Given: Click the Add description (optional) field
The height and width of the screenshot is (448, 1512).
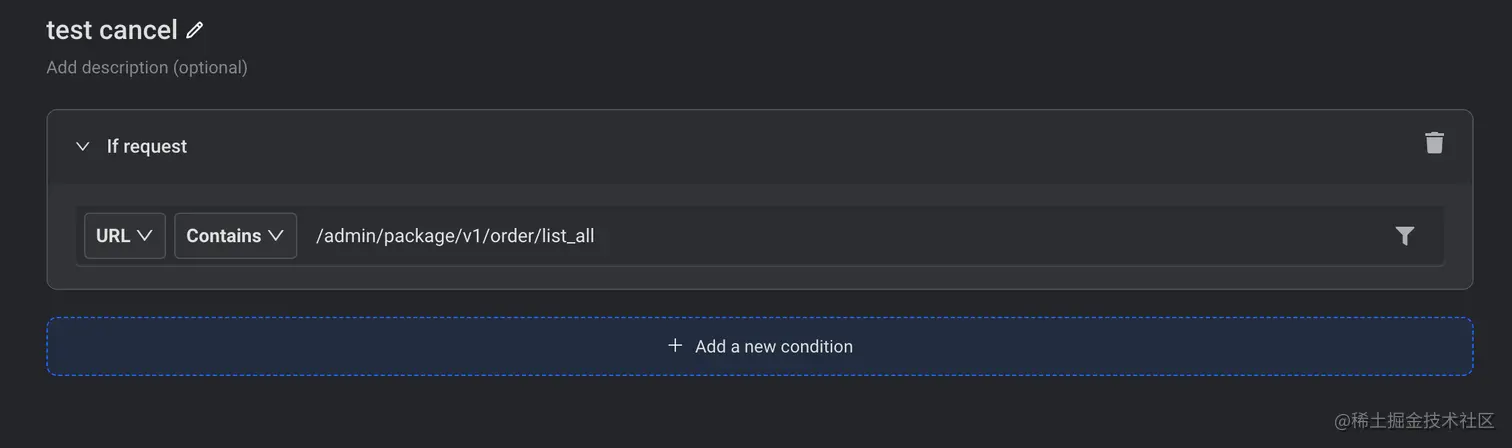Looking at the screenshot, I should click(147, 67).
